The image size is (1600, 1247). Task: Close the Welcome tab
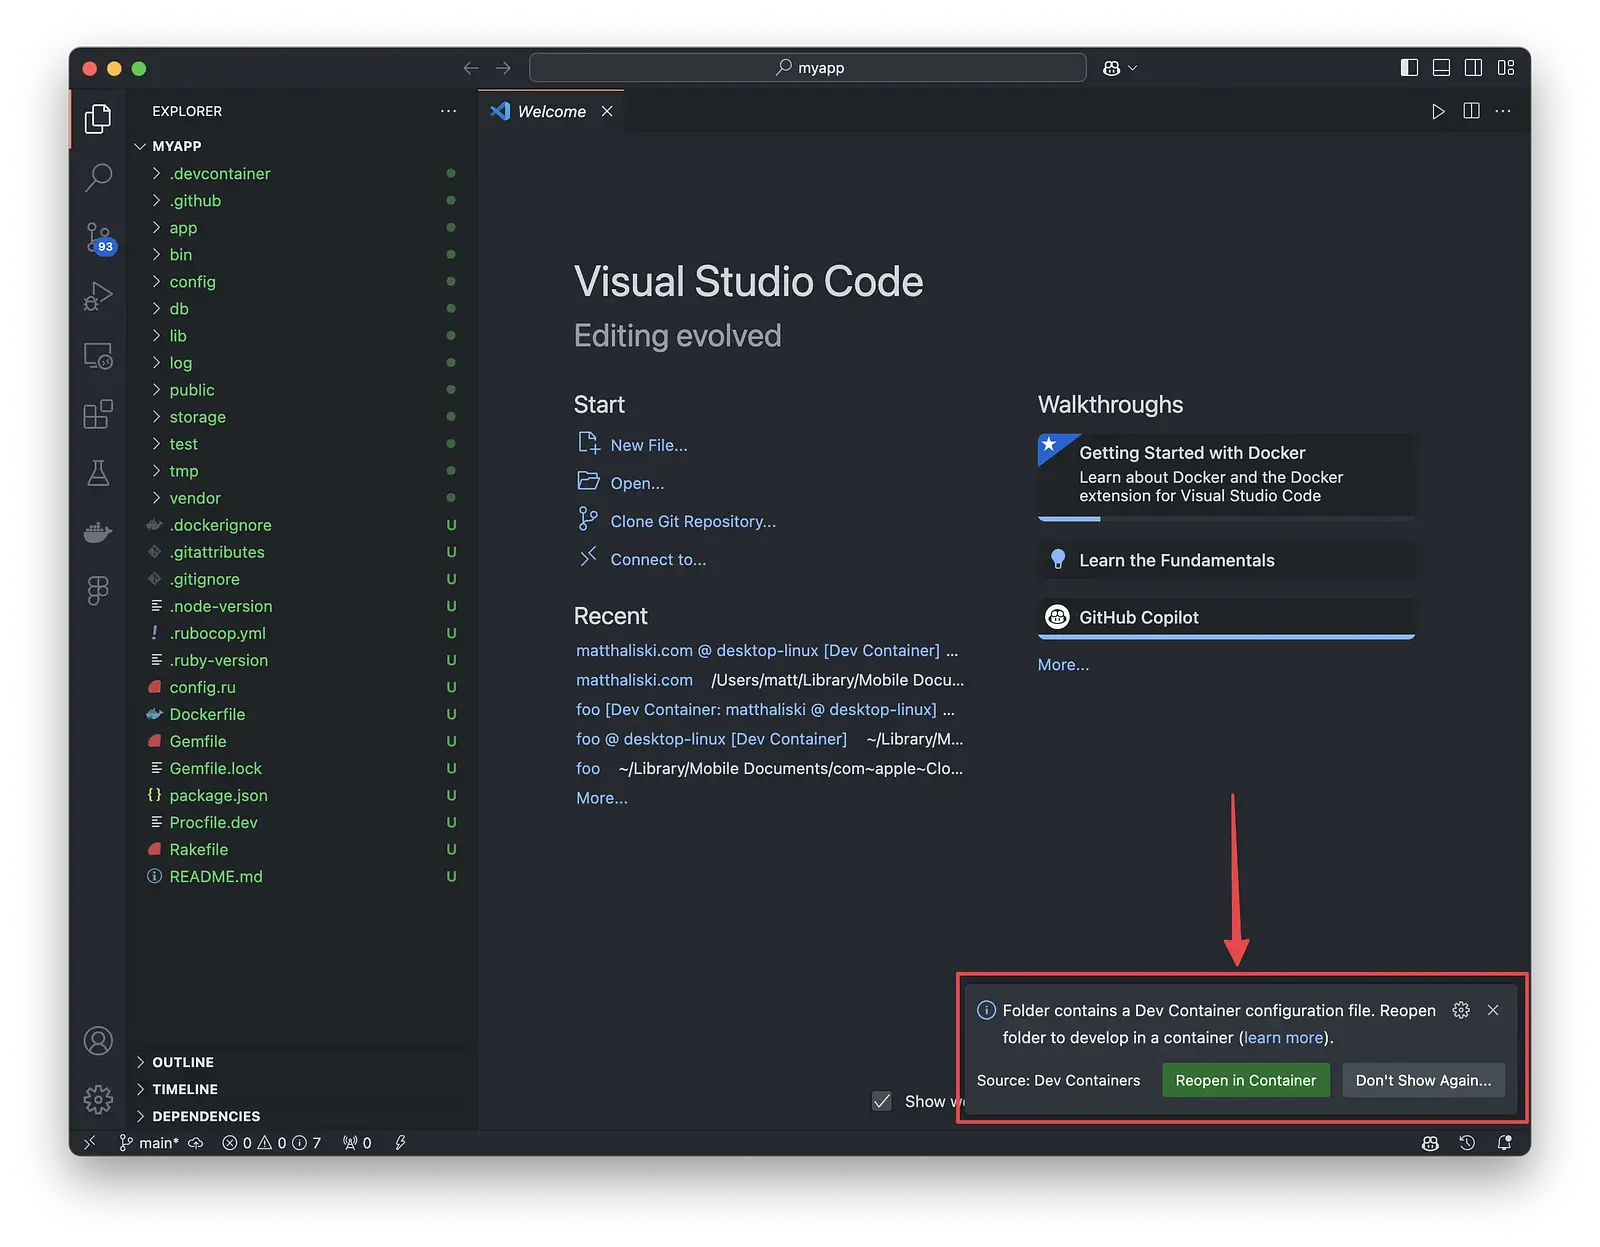pyautogui.click(x=607, y=111)
